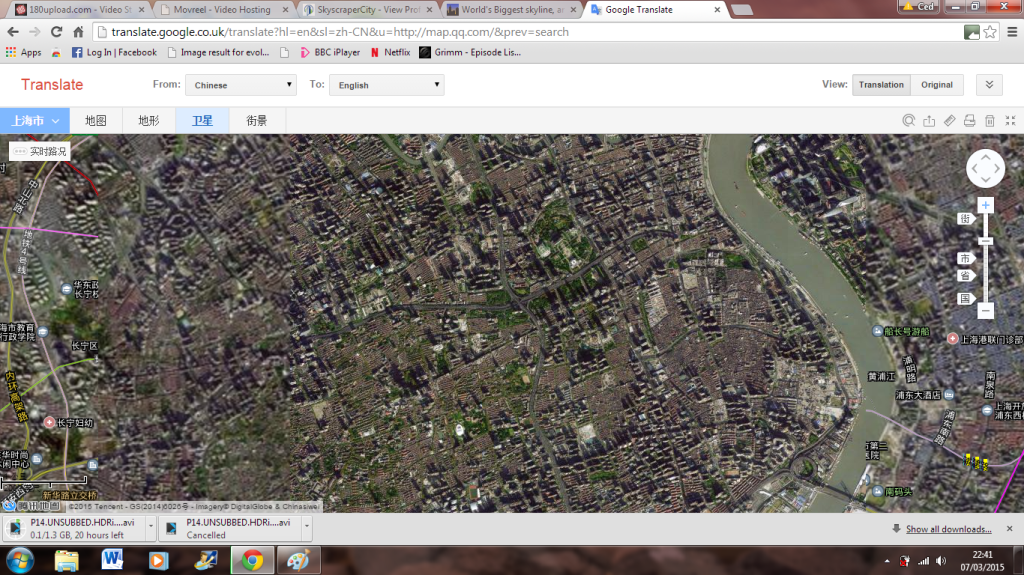Expand the 上海市 city selector
Screen dimensions: 1024x575
35,121
